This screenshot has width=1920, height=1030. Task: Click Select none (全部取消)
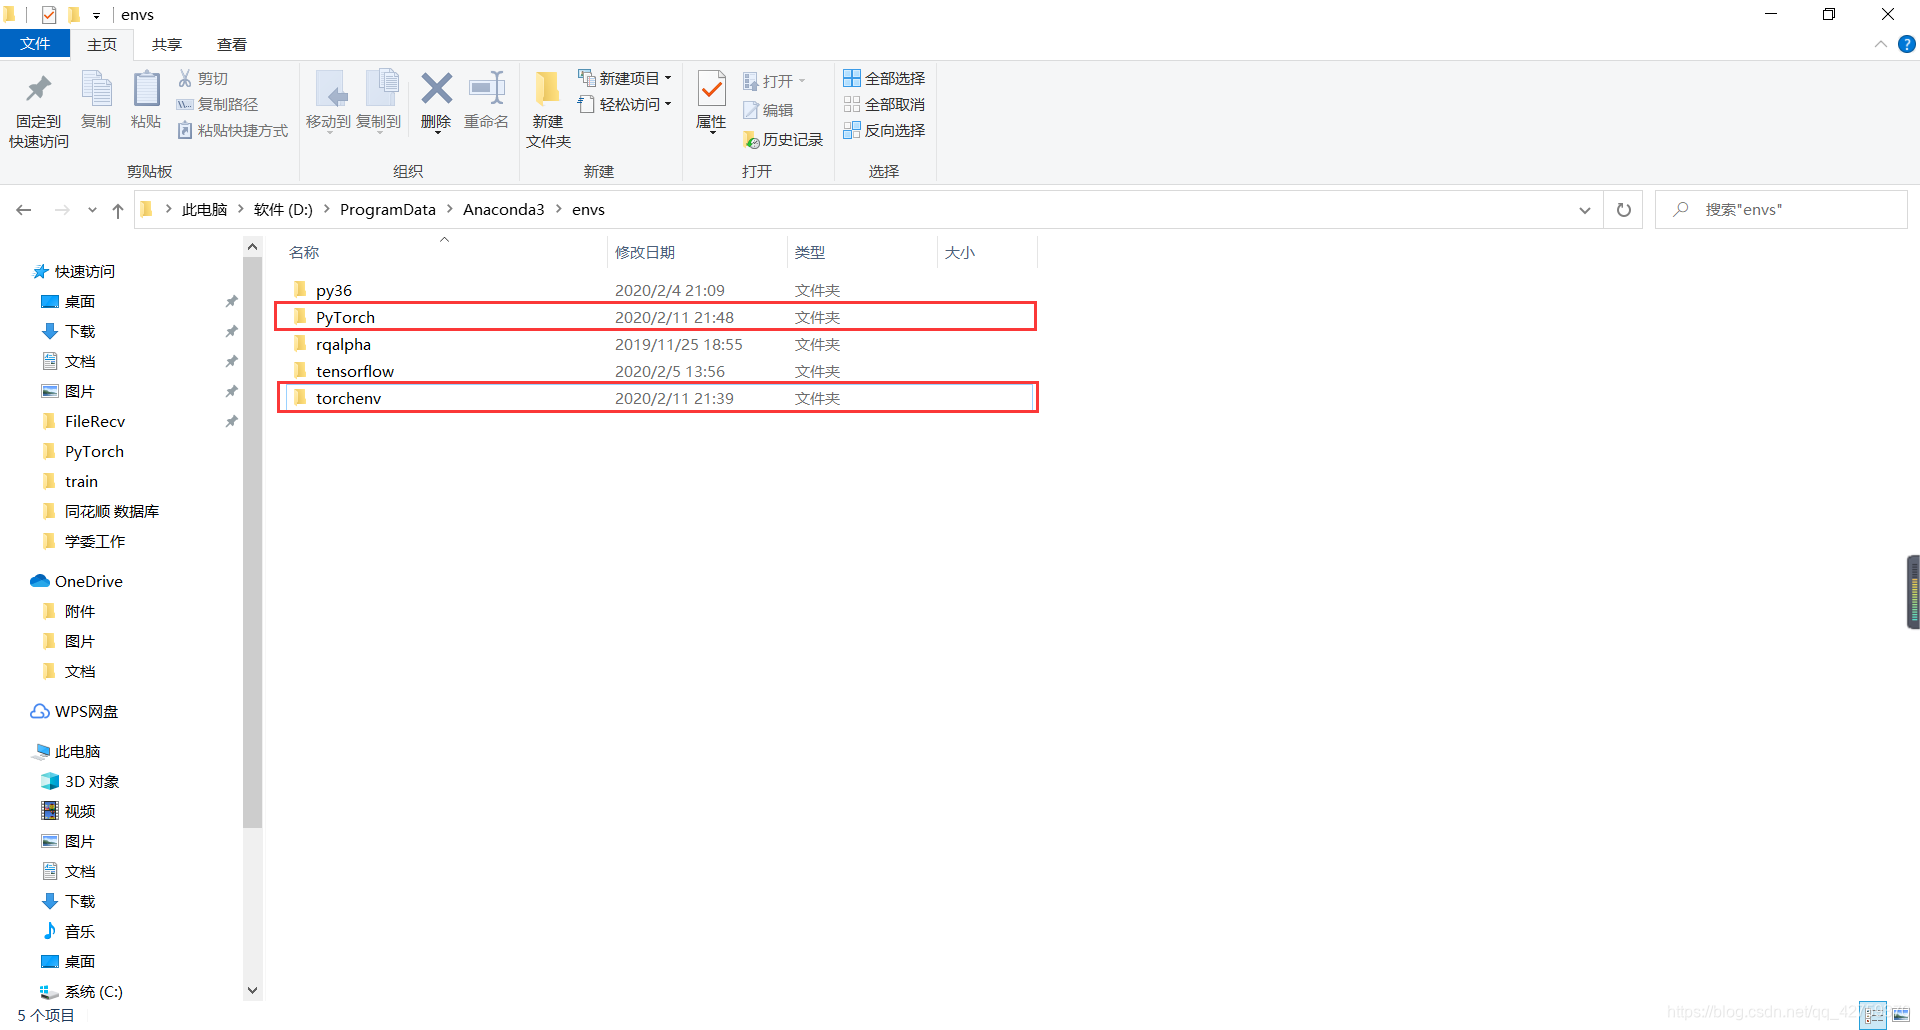click(884, 104)
